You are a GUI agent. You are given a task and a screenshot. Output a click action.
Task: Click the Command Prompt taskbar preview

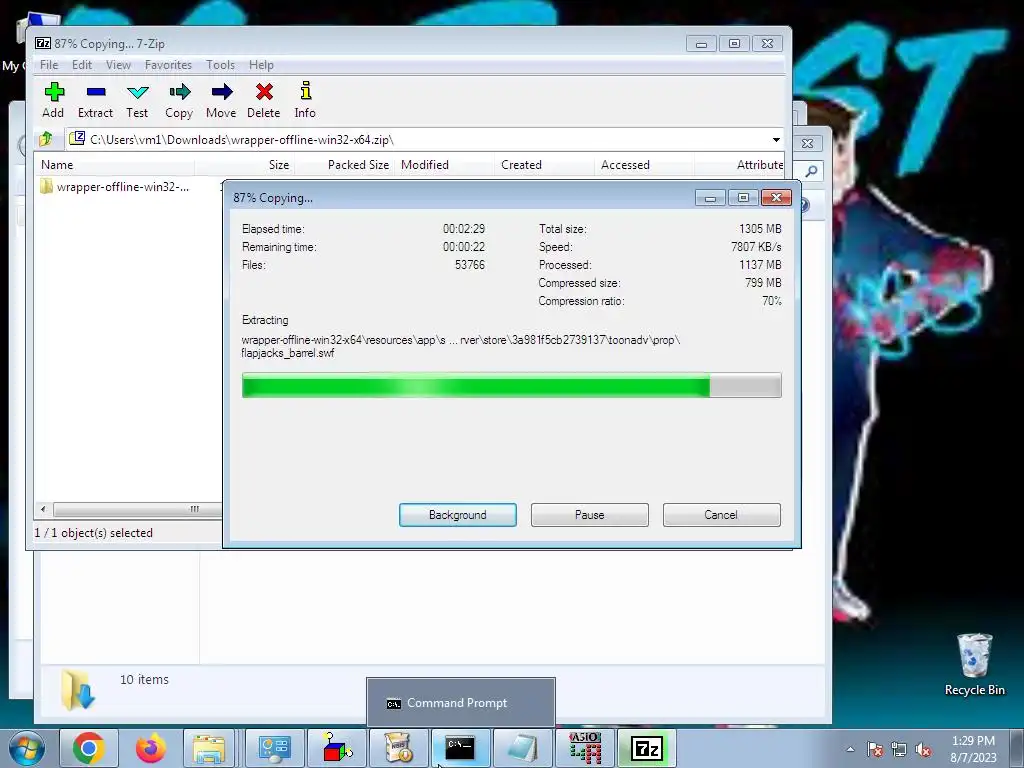461,703
